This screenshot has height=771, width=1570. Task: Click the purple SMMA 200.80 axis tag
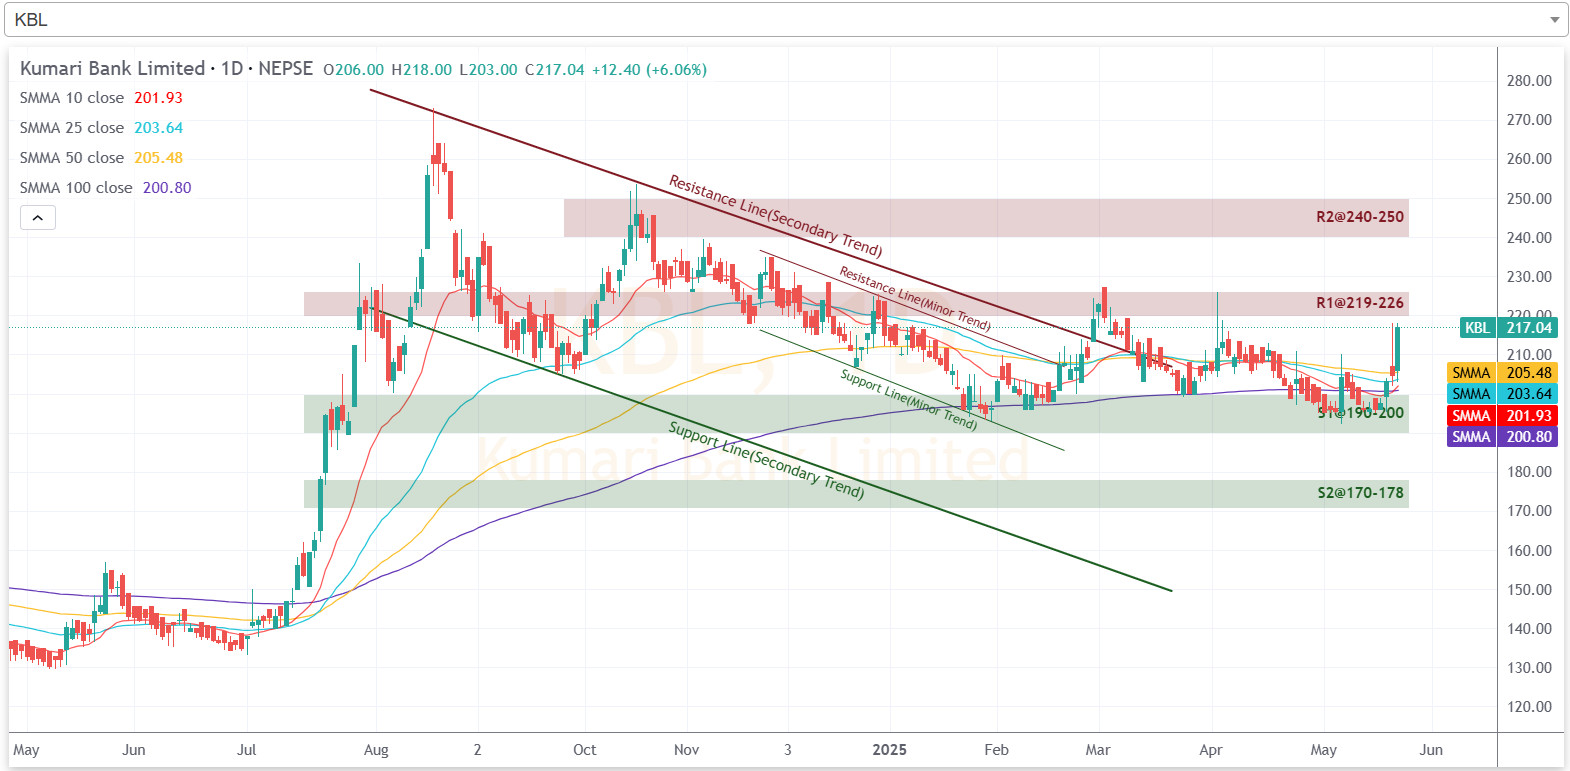(1502, 436)
